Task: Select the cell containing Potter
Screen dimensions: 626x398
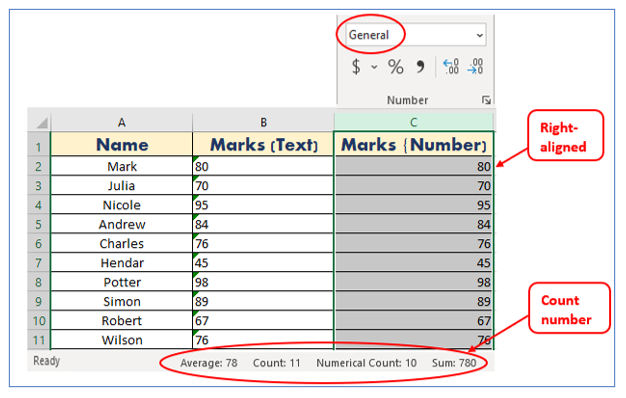Action: (x=122, y=282)
